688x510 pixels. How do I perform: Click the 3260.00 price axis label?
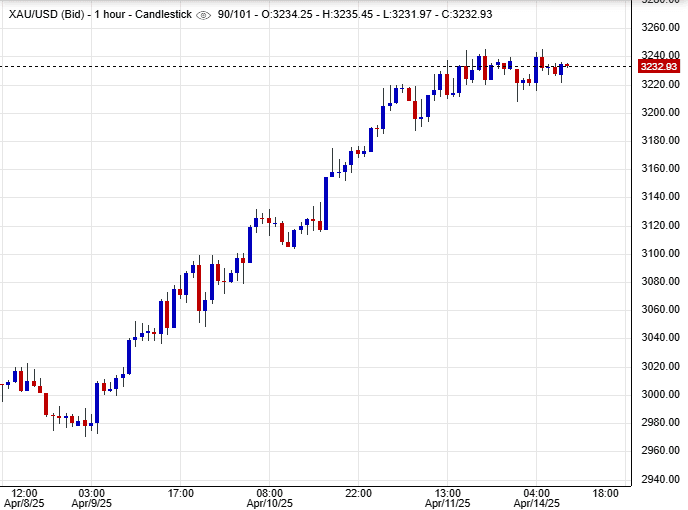point(660,27)
